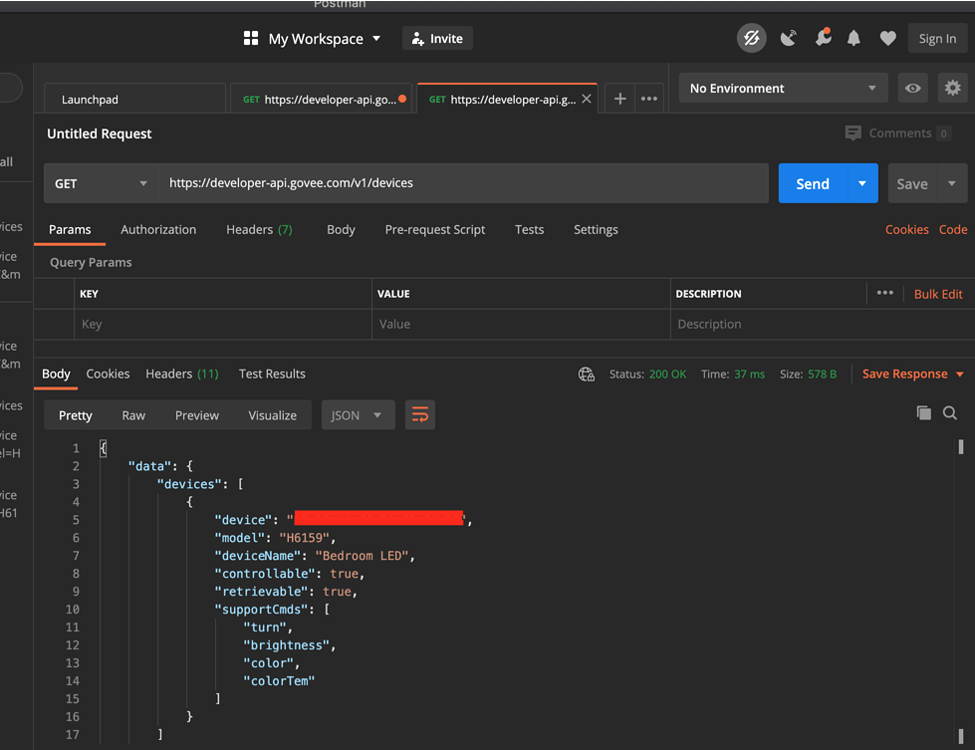Open the GET method dropdown
Image resolution: width=975 pixels, height=750 pixels.
pos(100,183)
